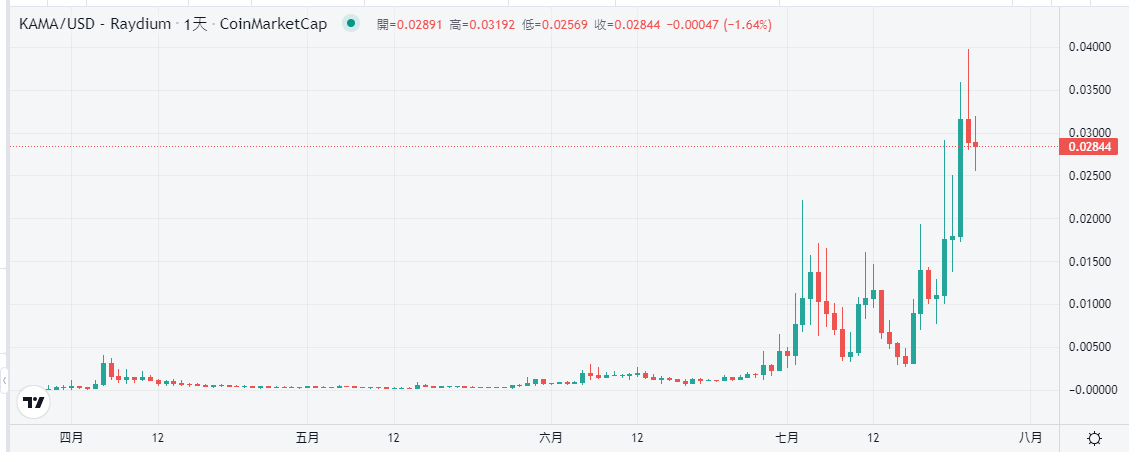
Task: Click the 八月 date on time axis
Action: (x=1029, y=438)
